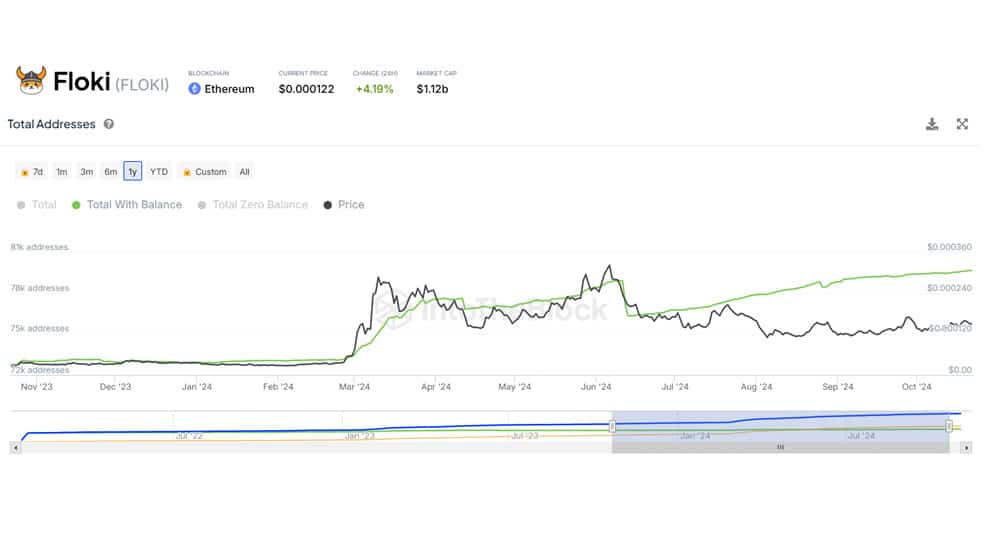984x554 pixels.
Task: Click the gold lock icon on Custom
Action: [x=186, y=172]
